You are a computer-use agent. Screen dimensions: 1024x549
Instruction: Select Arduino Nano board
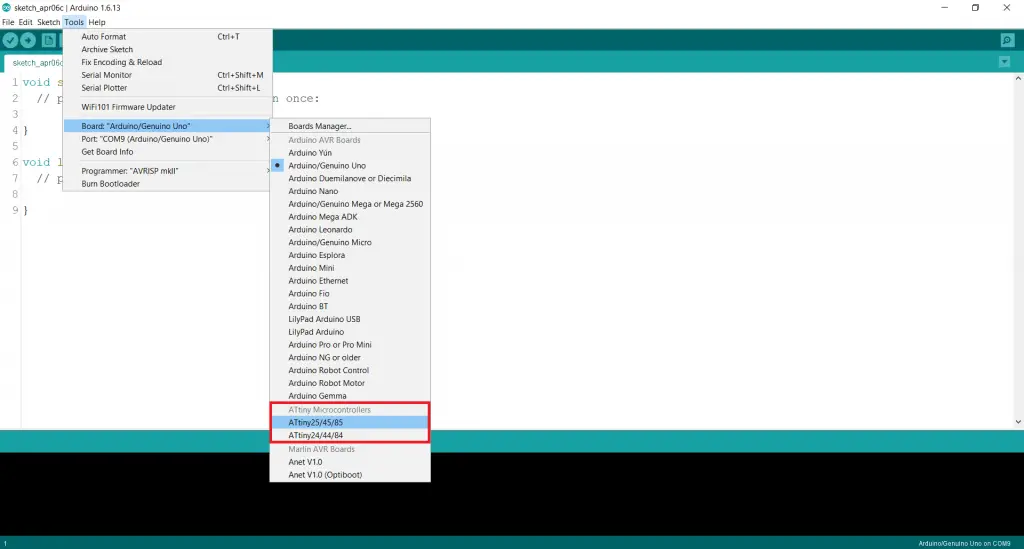tap(350, 191)
